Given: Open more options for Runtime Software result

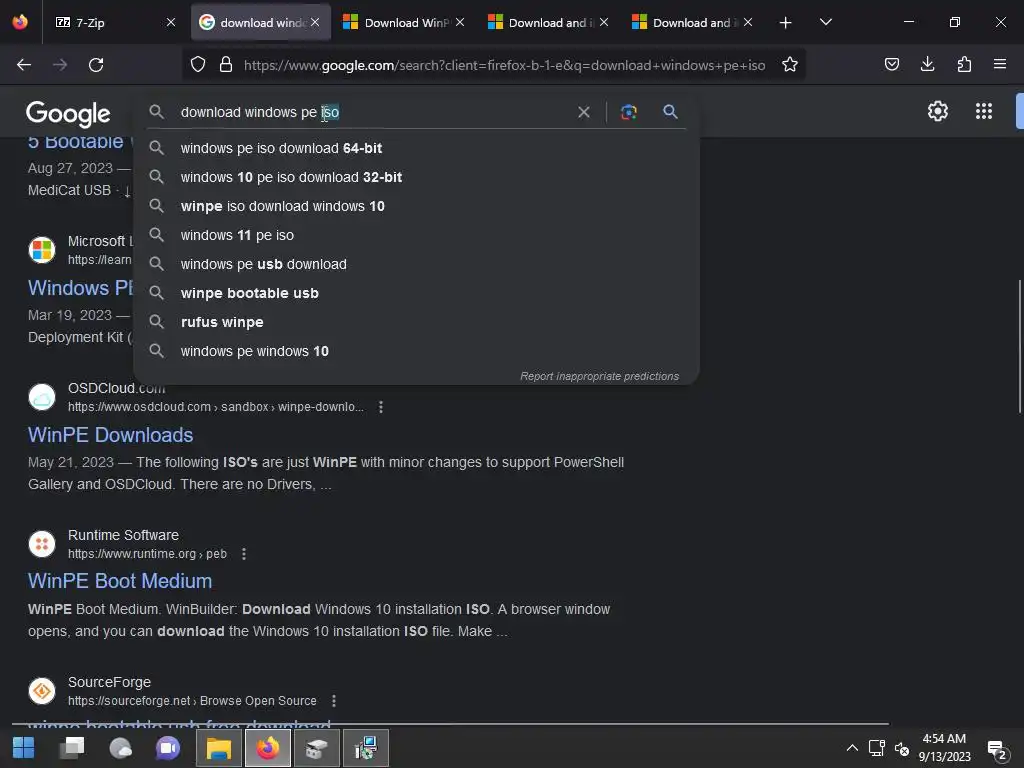Looking at the screenshot, I should click(x=244, y=554).
